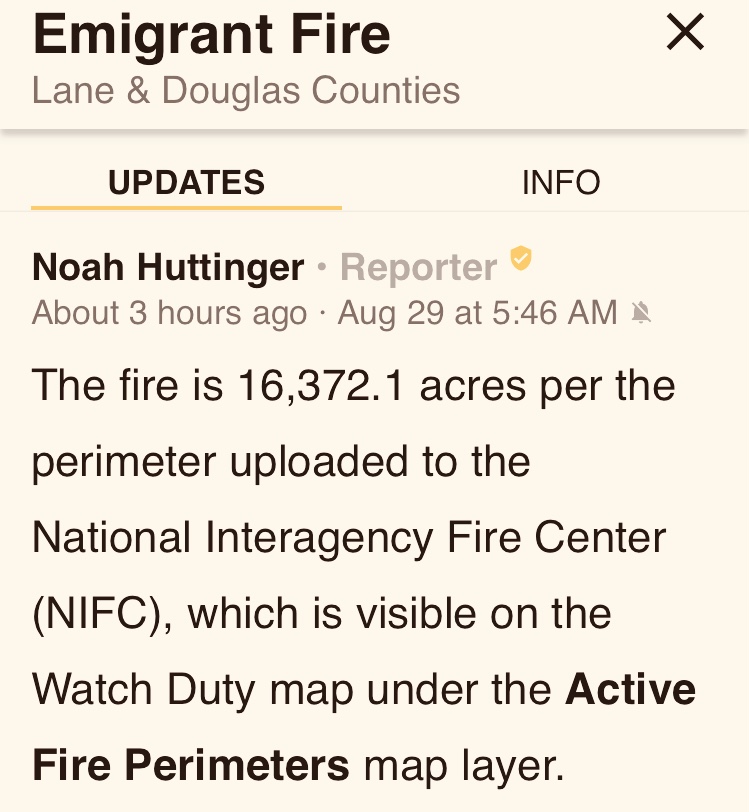The image size is (749, 812).
Task: Click the bold 'Fire Perimeters' text
Action: click(x=191, y=766)
